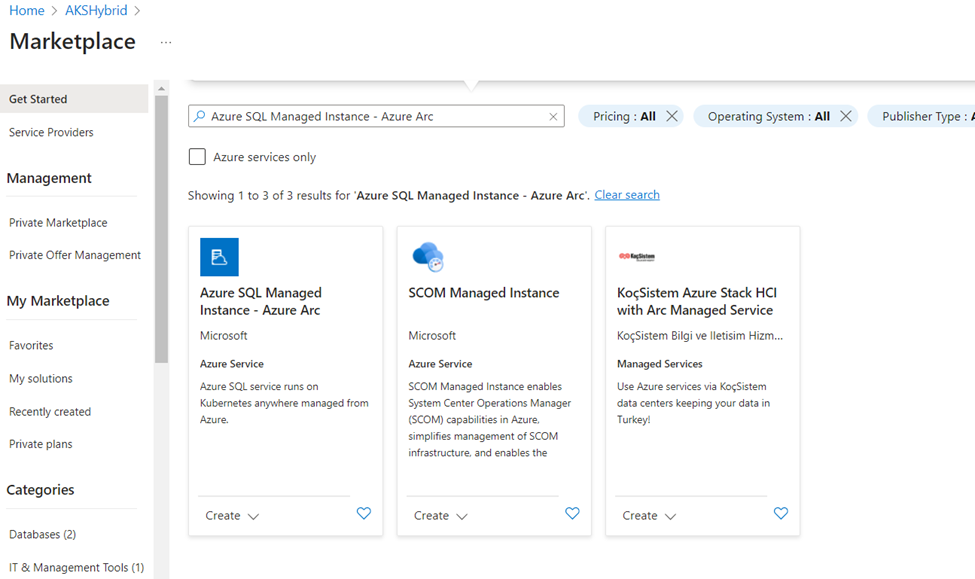
Task: Clear the search box text with X
Action: (553, 116)
